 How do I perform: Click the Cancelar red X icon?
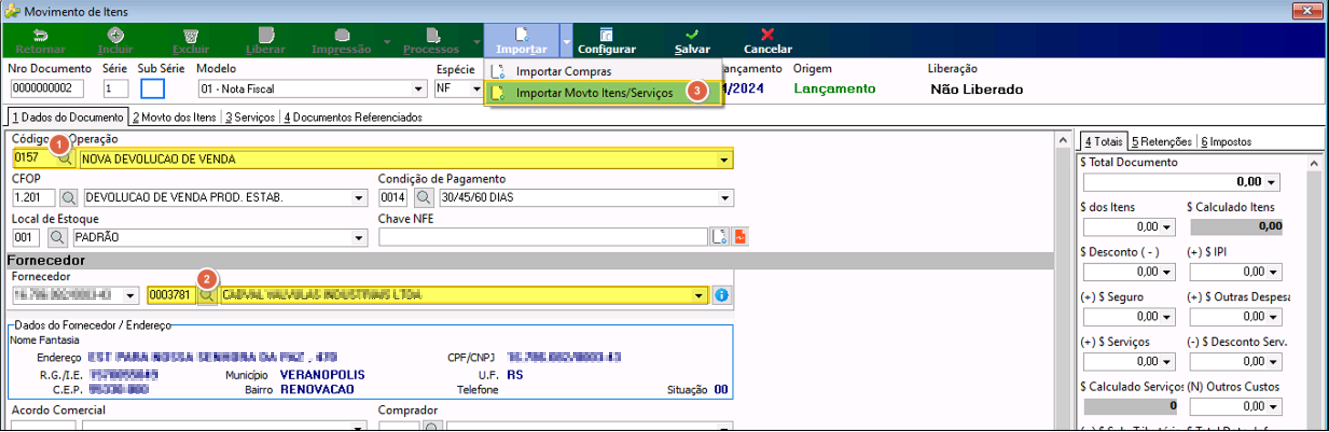coord(767,34)
